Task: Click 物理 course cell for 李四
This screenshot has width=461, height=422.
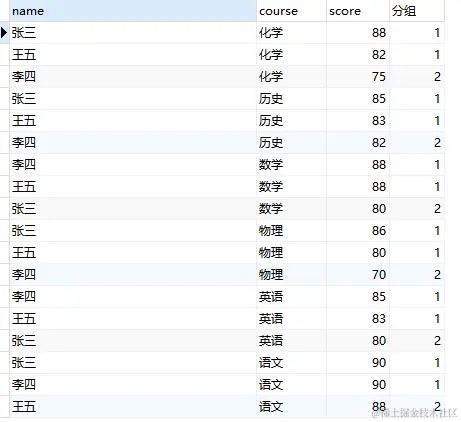Action: click(291, 275)
